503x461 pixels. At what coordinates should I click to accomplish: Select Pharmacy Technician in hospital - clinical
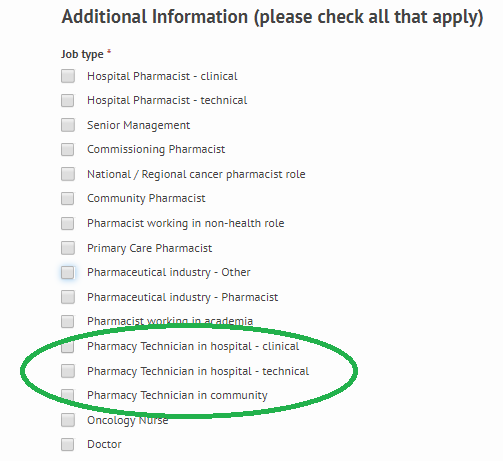[68, 346]
